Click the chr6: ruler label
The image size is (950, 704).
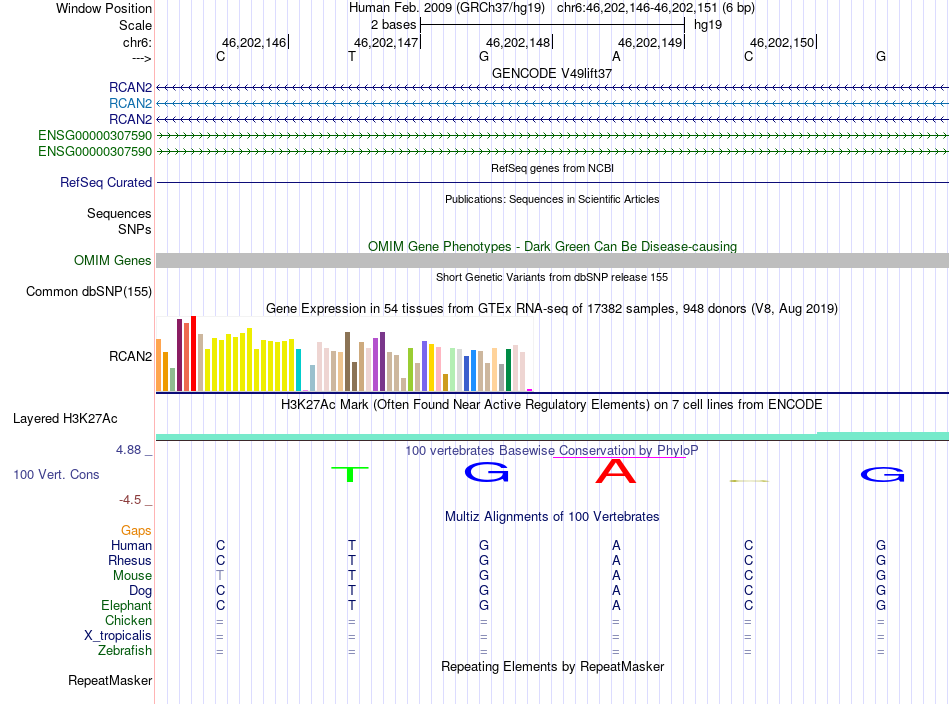click(137, 42)
